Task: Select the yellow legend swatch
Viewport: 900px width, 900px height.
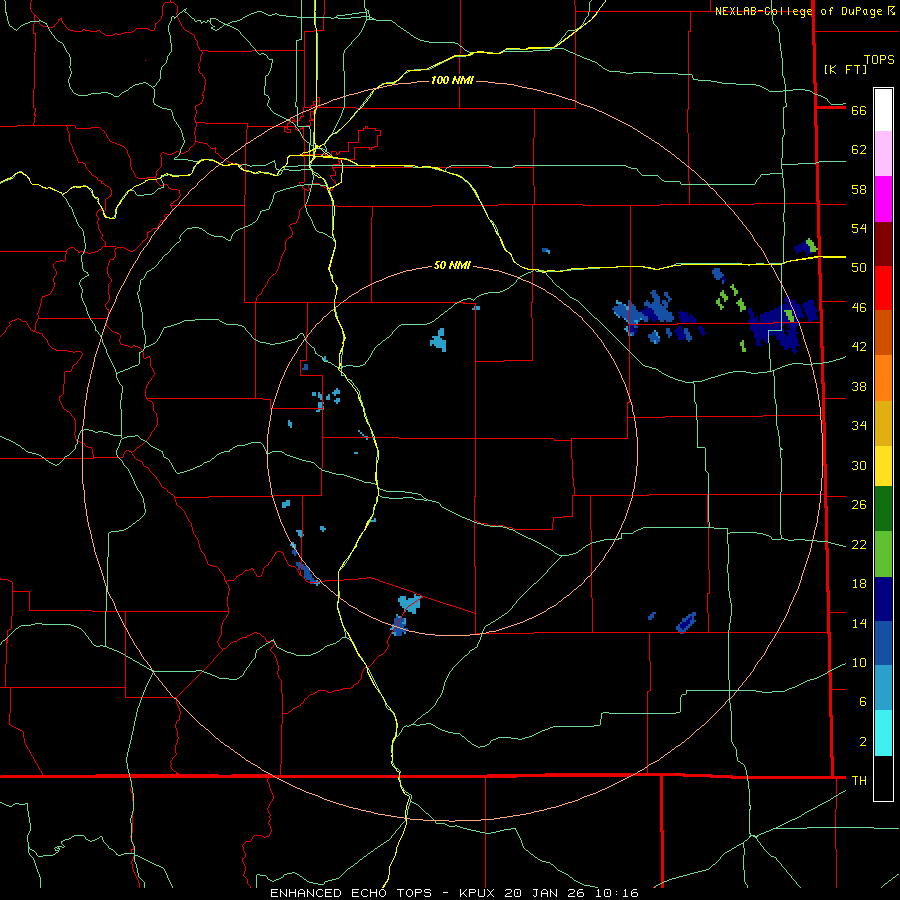Action: [883, 466]
